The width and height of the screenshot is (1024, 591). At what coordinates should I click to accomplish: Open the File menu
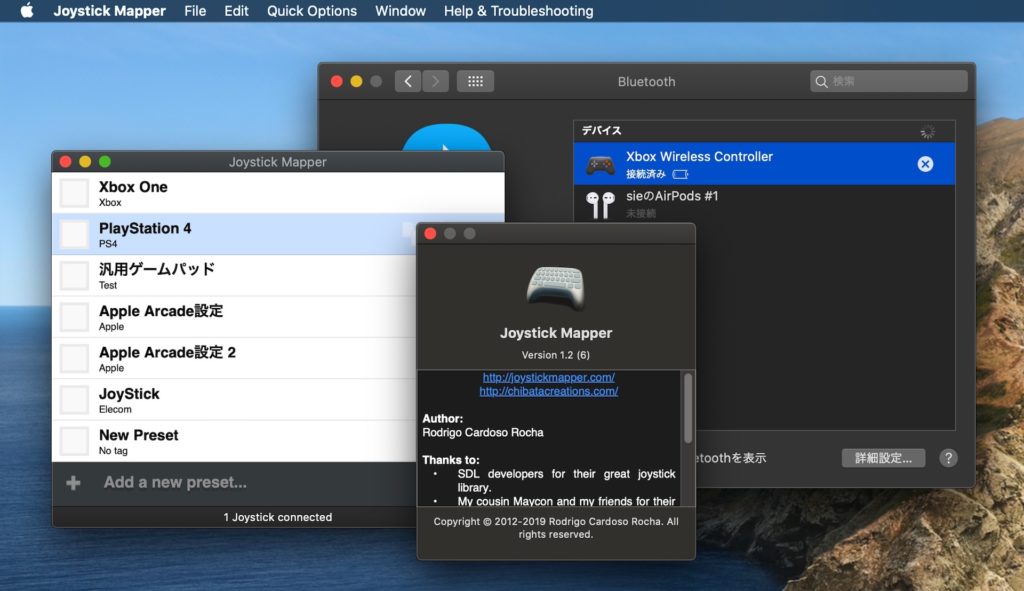coord(195,11)
